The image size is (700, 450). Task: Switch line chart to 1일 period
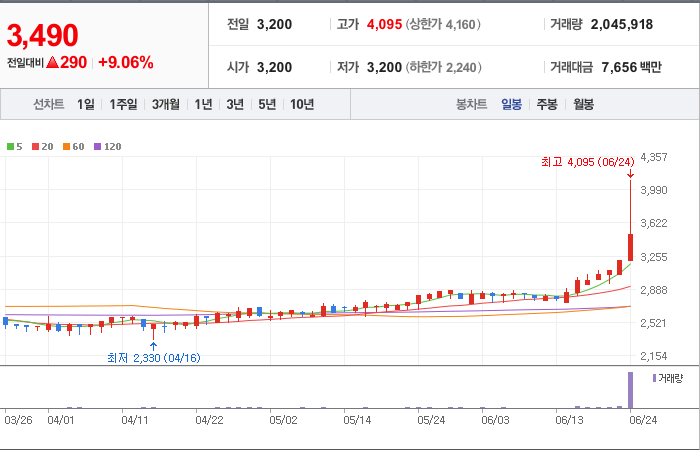pos(86,104)
